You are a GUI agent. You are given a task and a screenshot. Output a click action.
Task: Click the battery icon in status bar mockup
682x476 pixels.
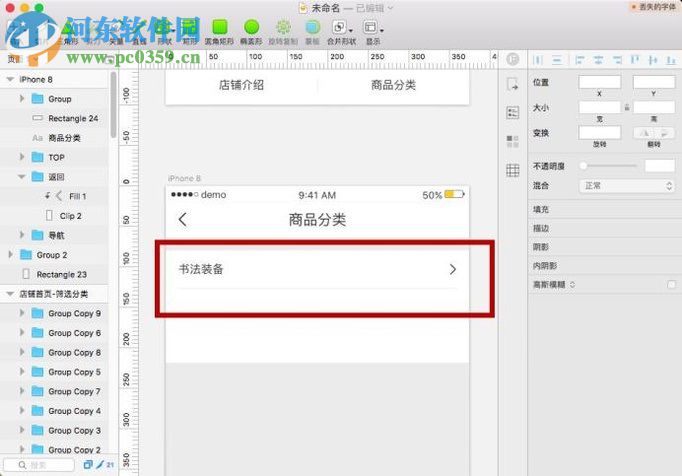[x=454, y=194]
